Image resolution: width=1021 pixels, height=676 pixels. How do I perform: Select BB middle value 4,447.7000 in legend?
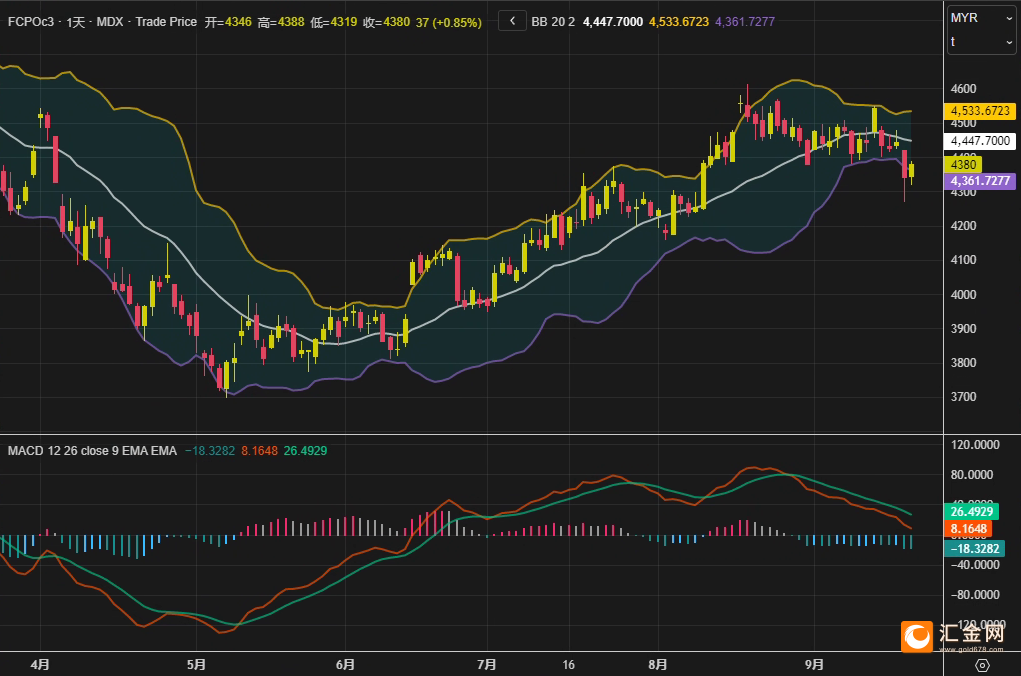tap(613, 21)
